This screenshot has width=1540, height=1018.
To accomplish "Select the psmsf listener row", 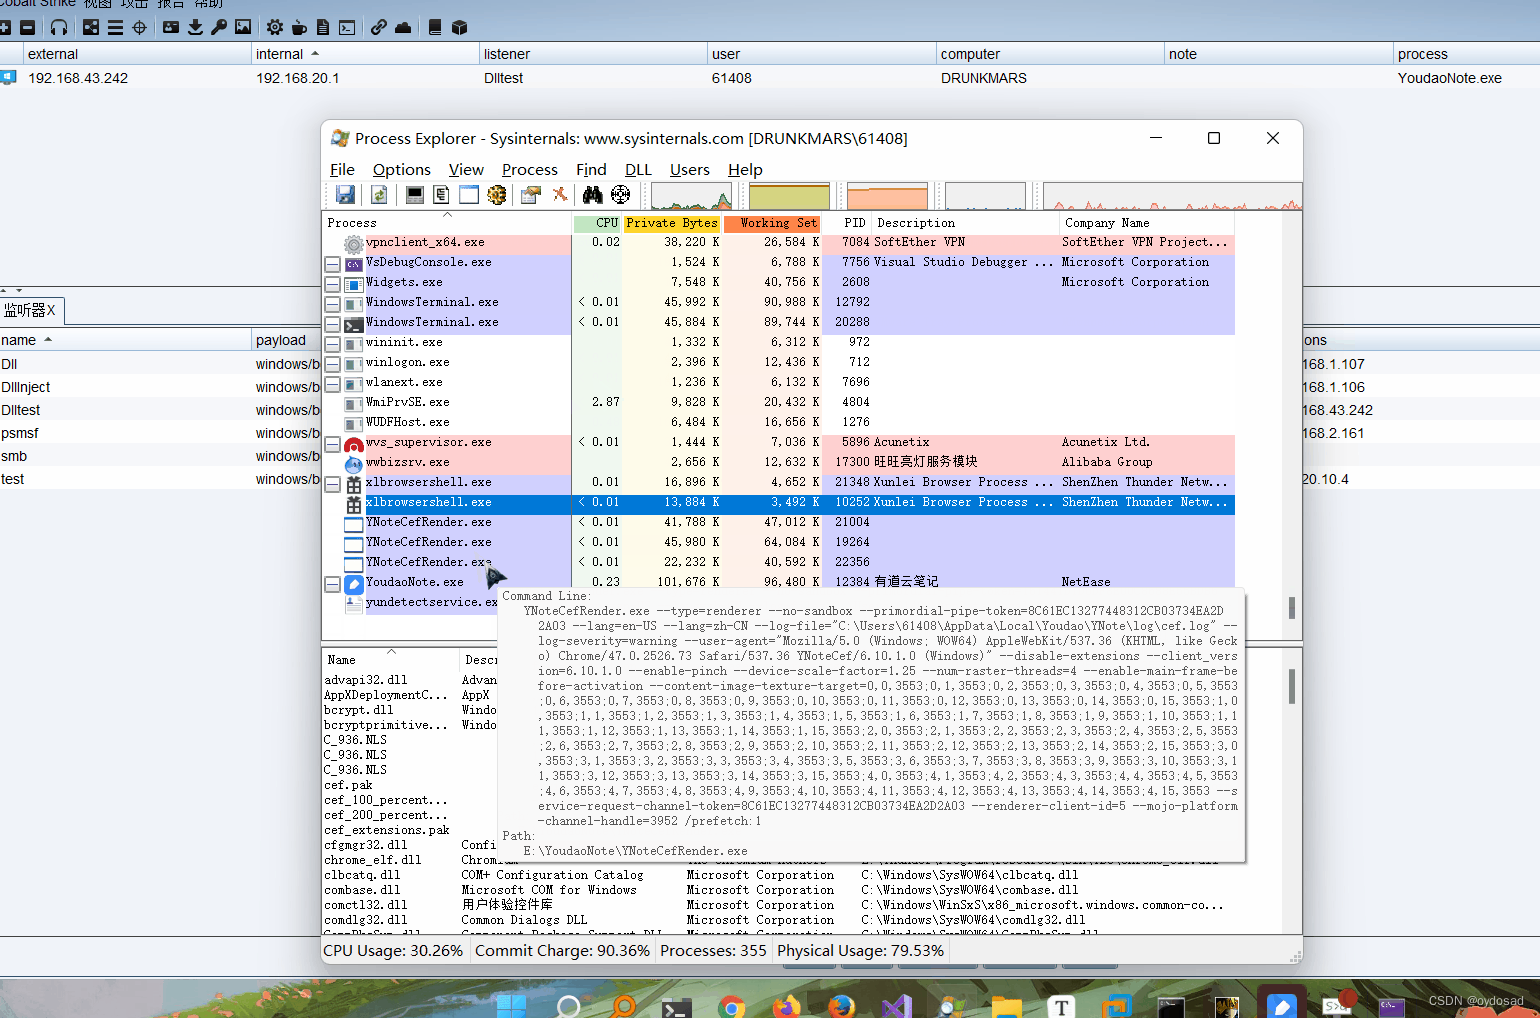I will point(160,433).
